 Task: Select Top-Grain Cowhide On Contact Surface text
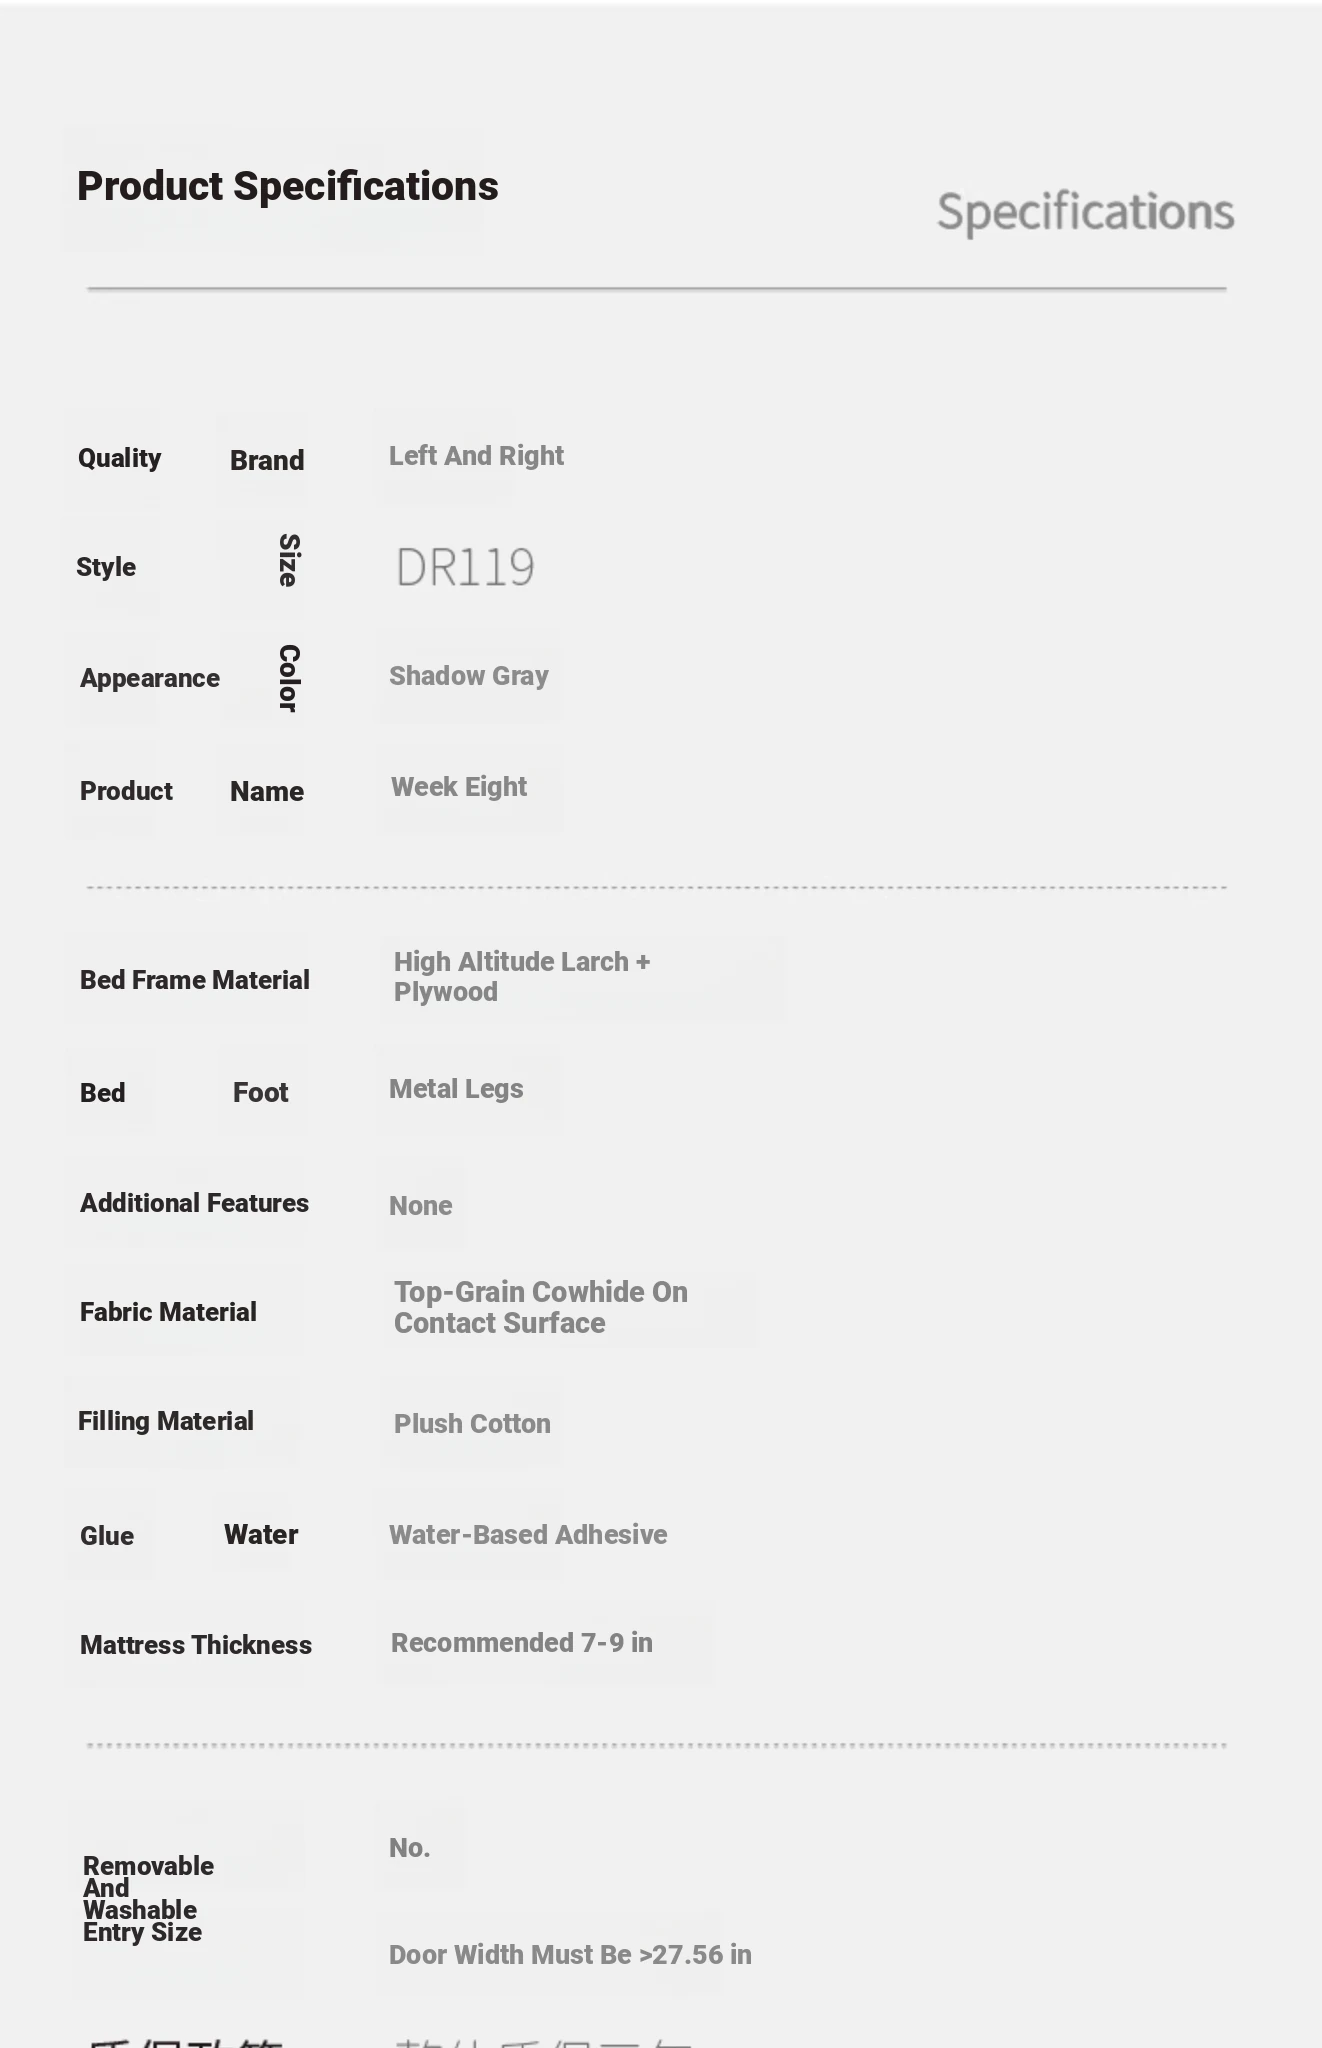[x=541, y=1308]
